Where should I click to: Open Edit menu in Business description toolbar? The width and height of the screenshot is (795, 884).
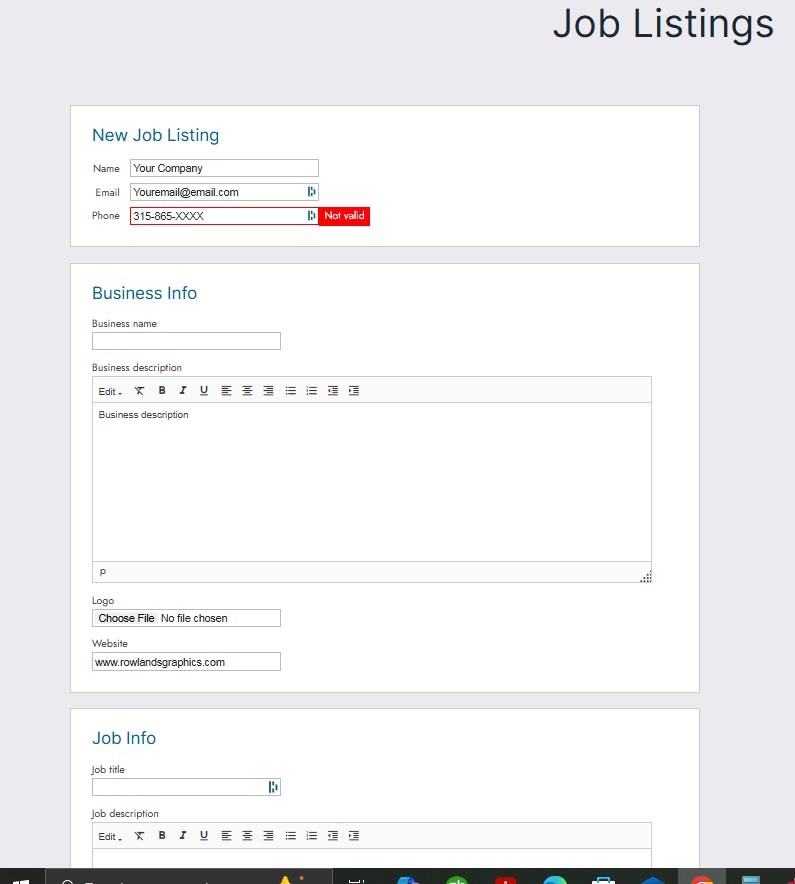pos(110,391)
